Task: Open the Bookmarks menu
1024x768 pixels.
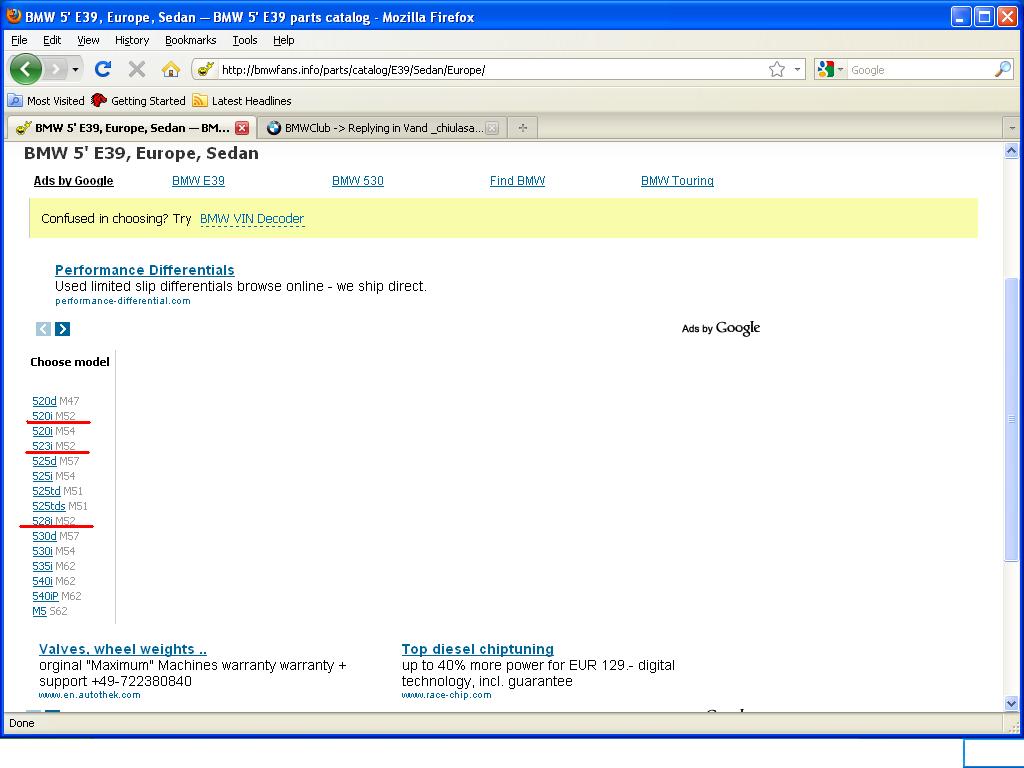Action: click(190, 40)
